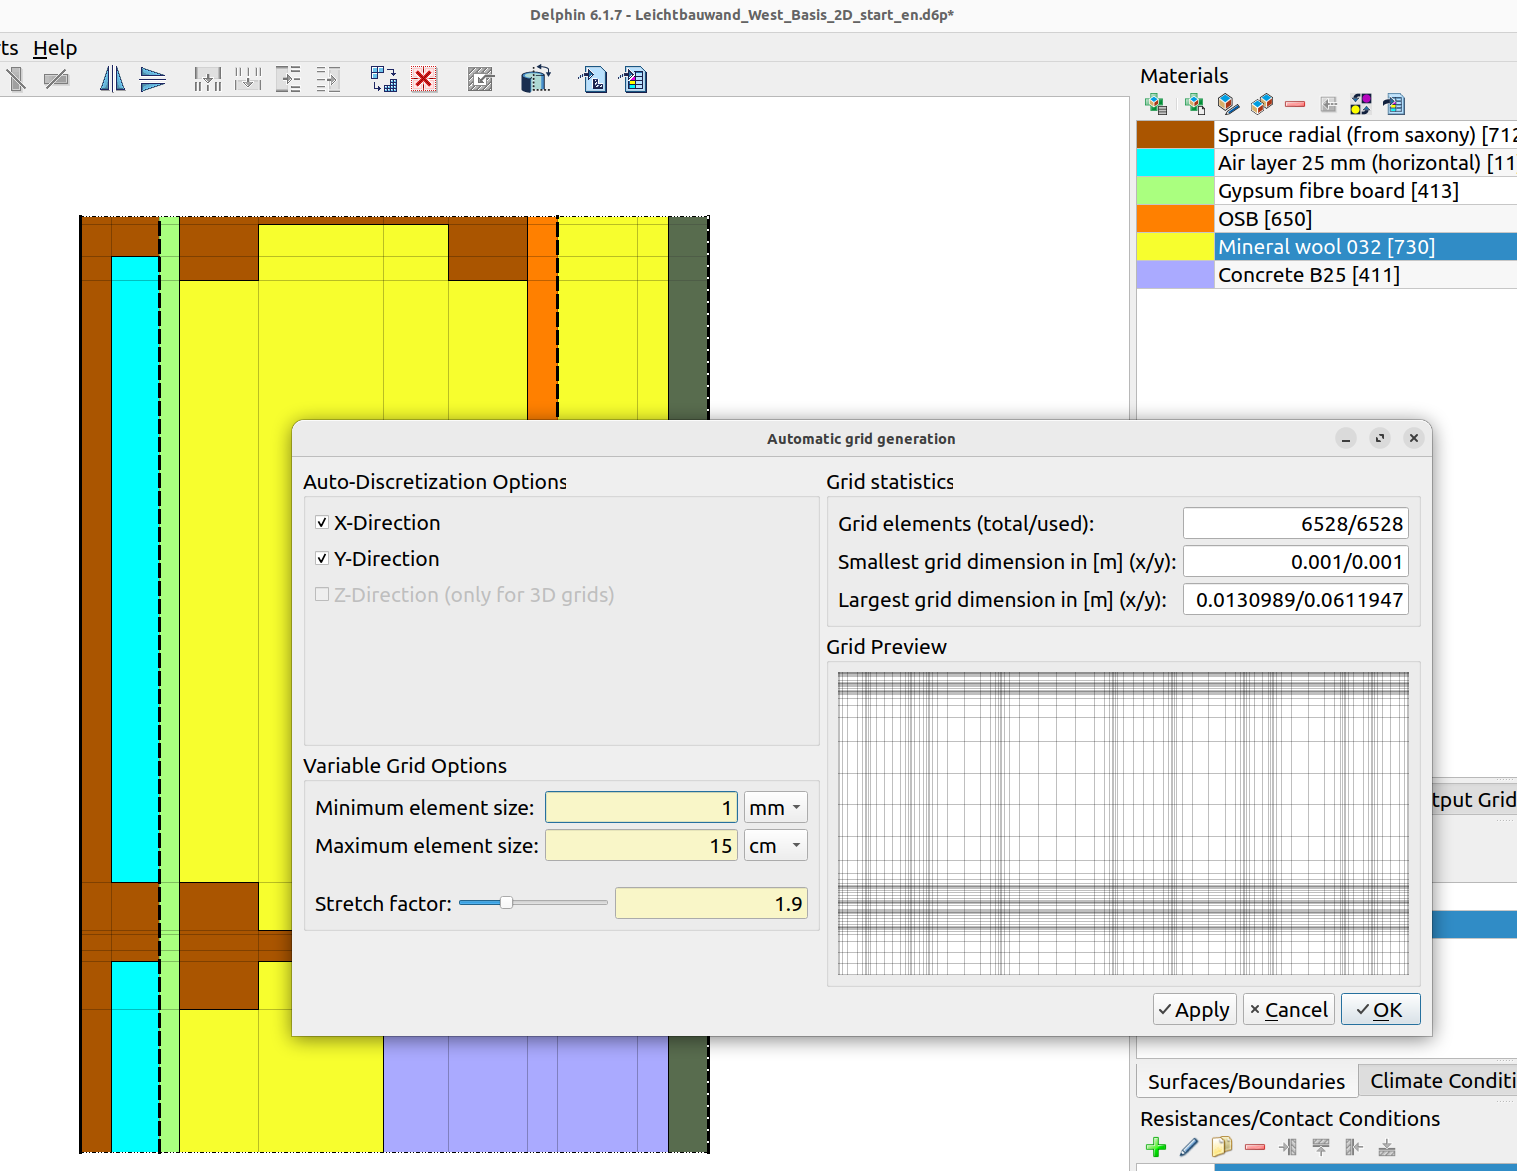
Task: Select the Spruce radial material row
Action: [1327, 135]
